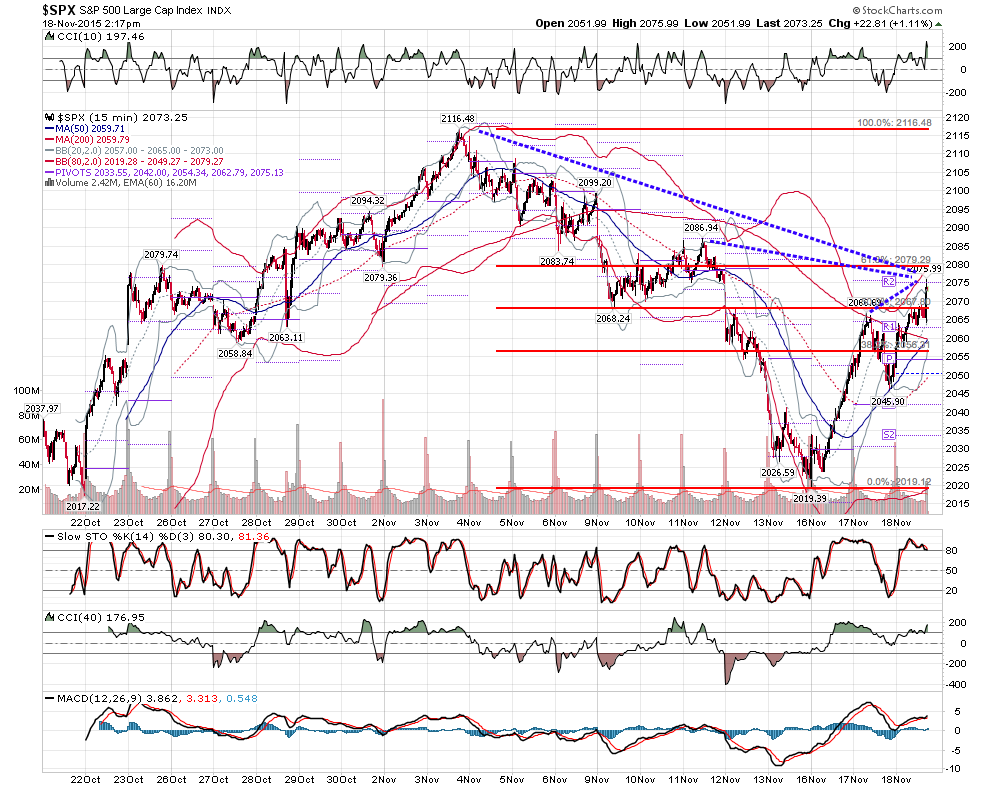
Task: Click the red MA(200) legend line swatch
Action: 50,139
